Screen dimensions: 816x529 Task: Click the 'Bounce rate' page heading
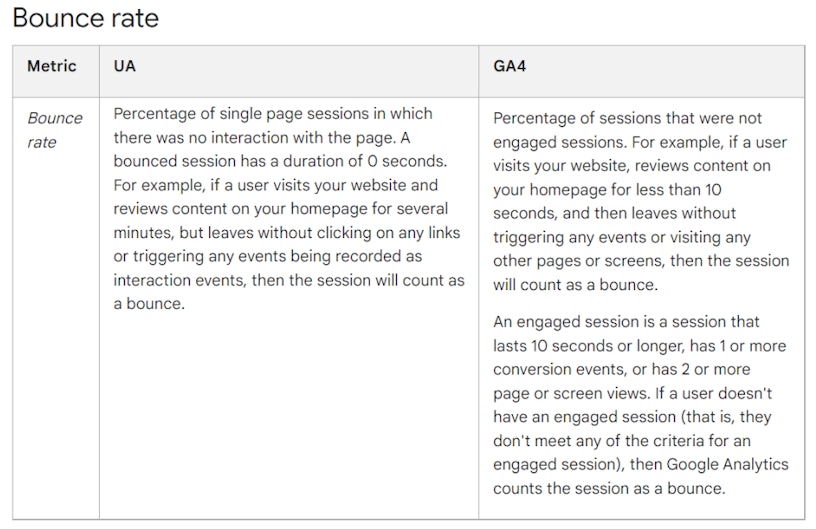[86, 18]
